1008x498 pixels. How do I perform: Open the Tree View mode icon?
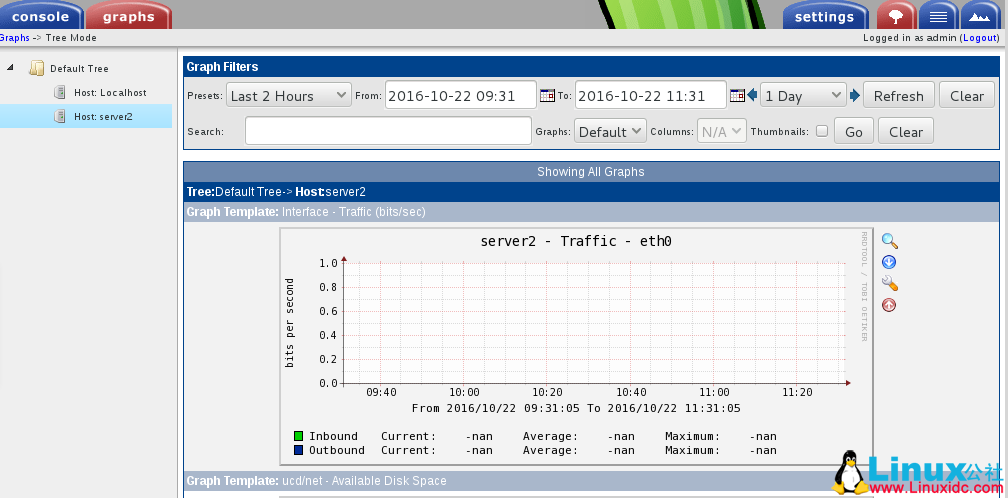pyautogui.click(x=896, y=16)
